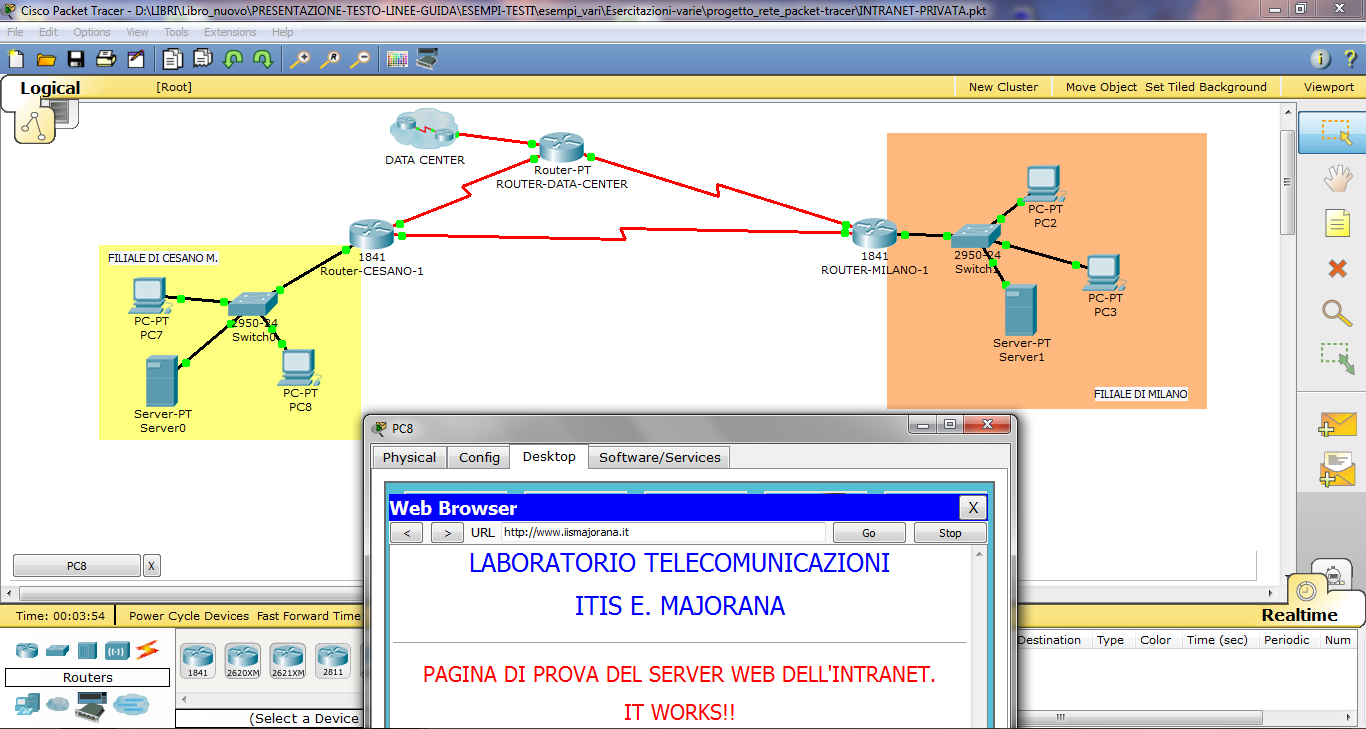Add a complex PDU open envelope

tap(1338, 470)
